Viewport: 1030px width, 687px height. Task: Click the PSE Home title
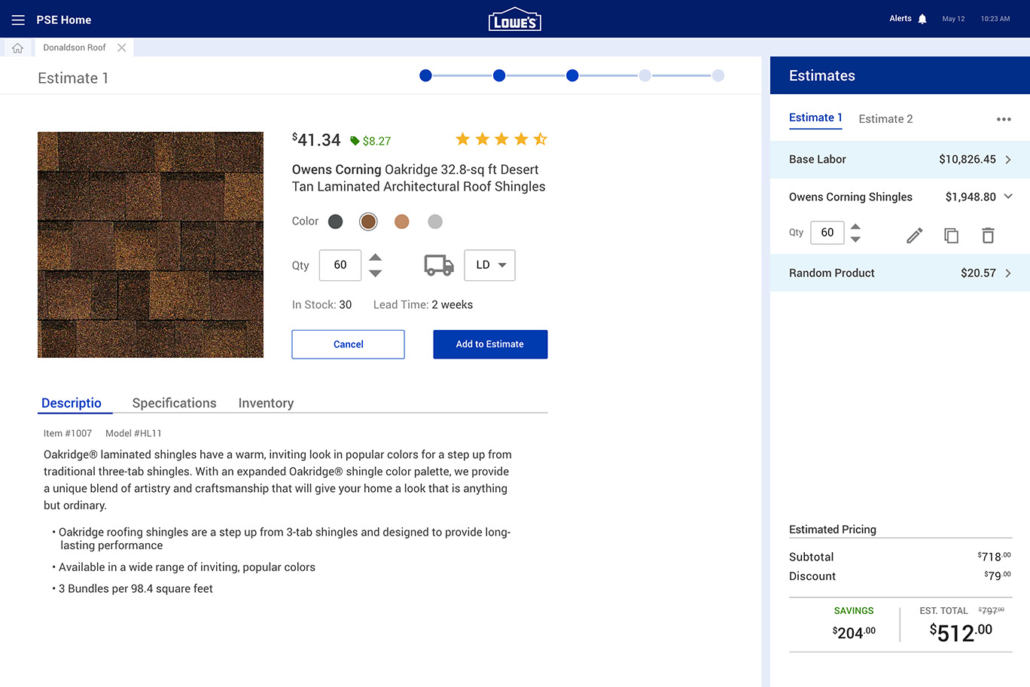[x=64, y=20]
